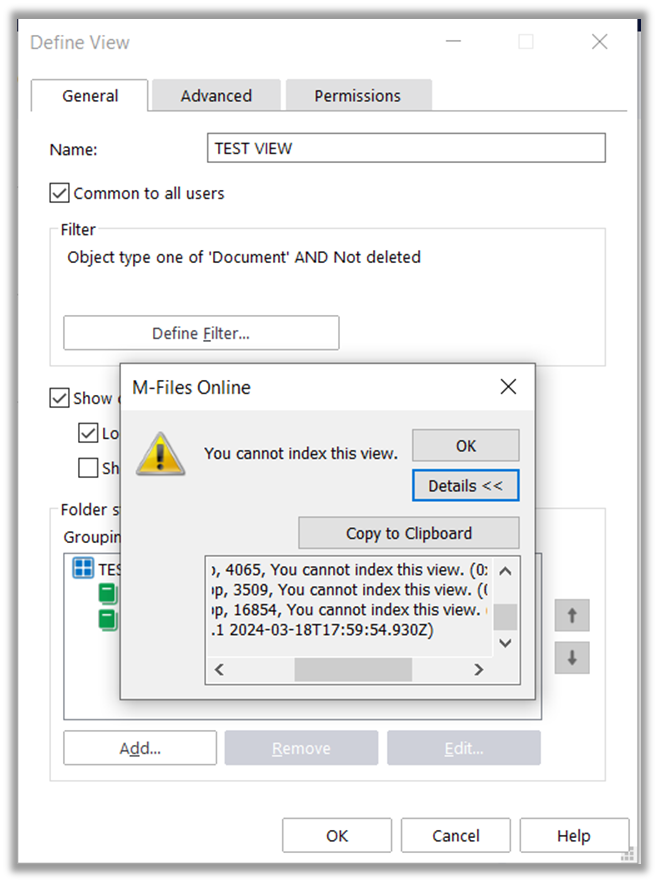Switch to the General tab
This screenshot has height=883, width=658.
(x=90, y=96)
